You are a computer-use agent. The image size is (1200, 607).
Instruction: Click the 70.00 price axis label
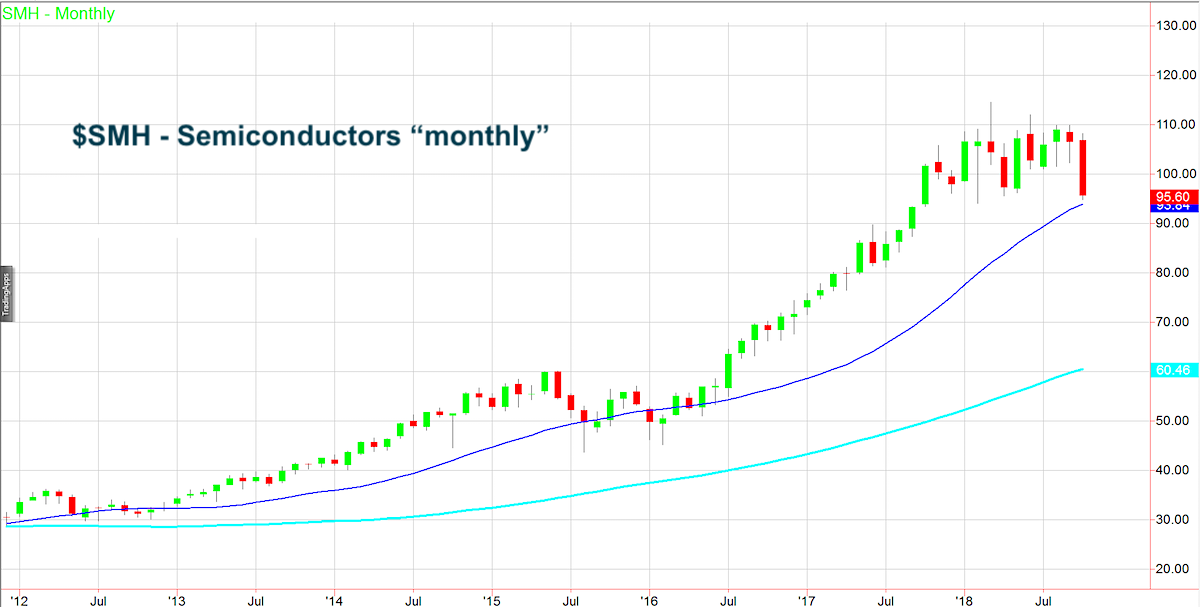coord(1175,322)
